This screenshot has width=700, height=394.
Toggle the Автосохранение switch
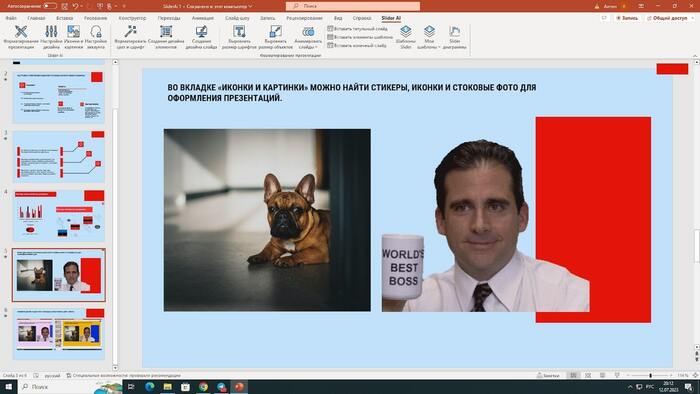(x=50, y=6)
